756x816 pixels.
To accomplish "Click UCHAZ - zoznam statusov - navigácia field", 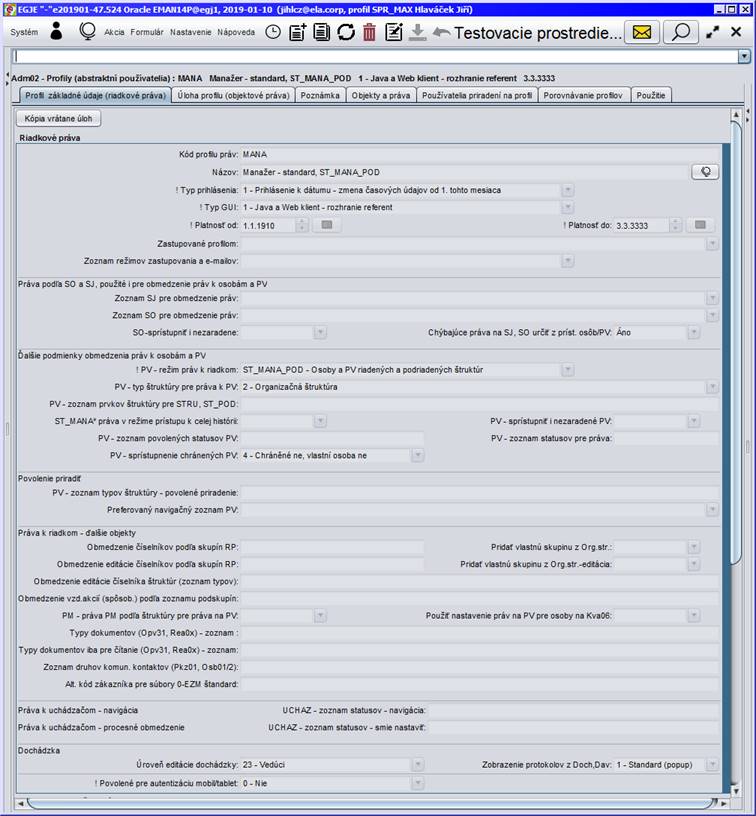I will [573, 710].
